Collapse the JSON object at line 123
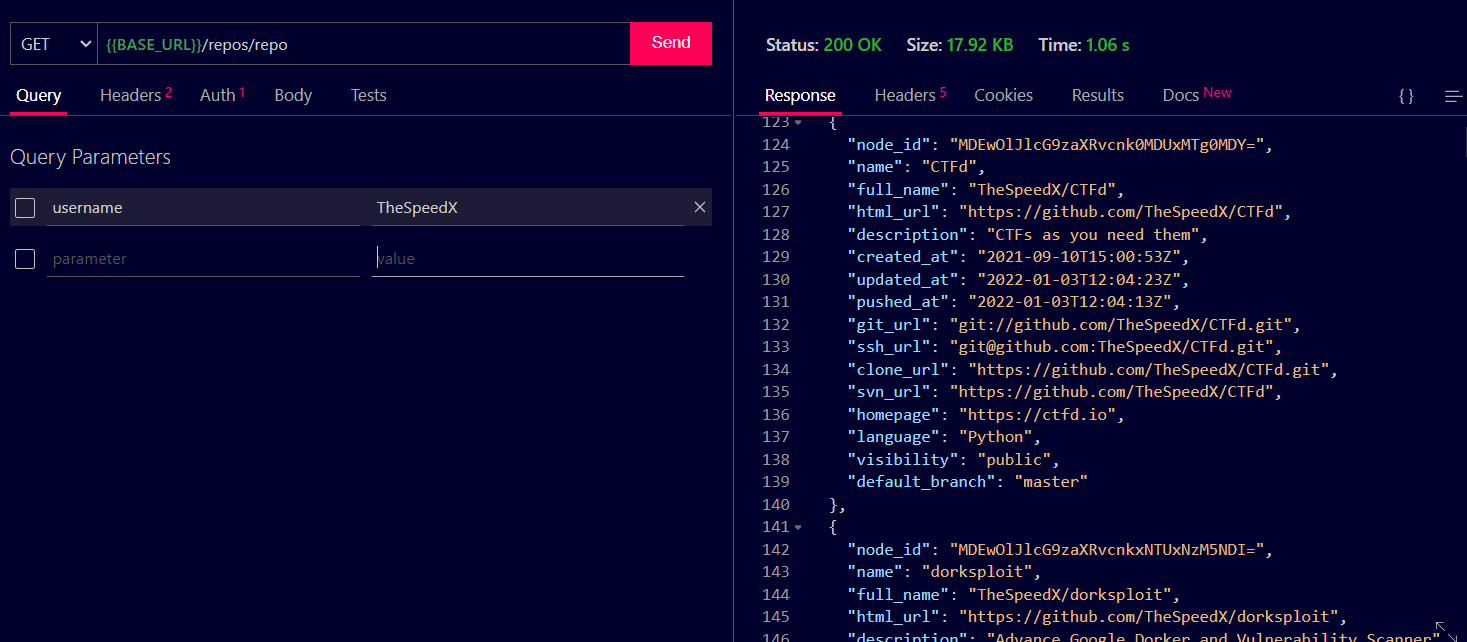 (x=797, y=122)
